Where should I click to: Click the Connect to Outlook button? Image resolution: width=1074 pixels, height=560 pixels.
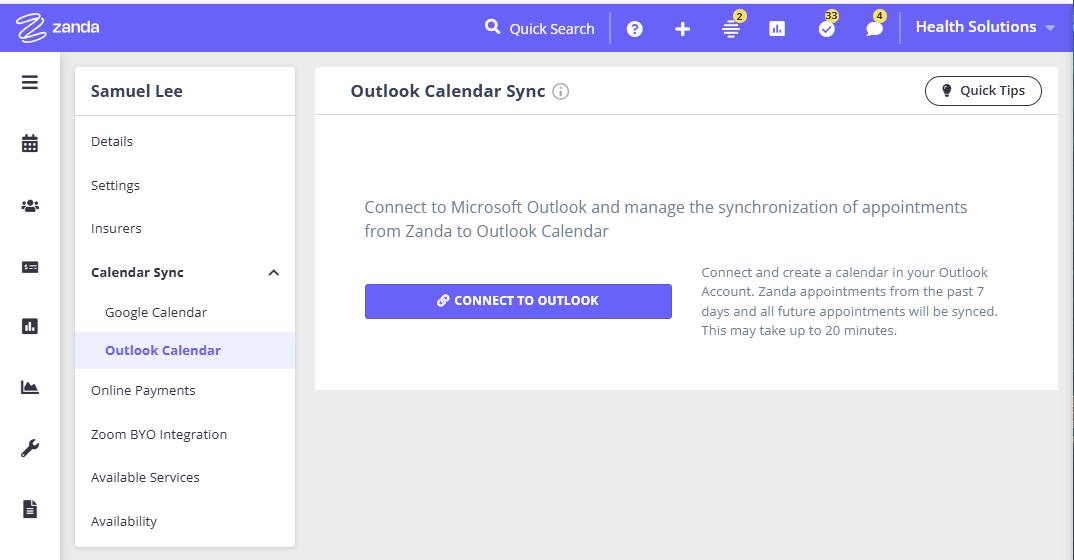pos(518,301)
